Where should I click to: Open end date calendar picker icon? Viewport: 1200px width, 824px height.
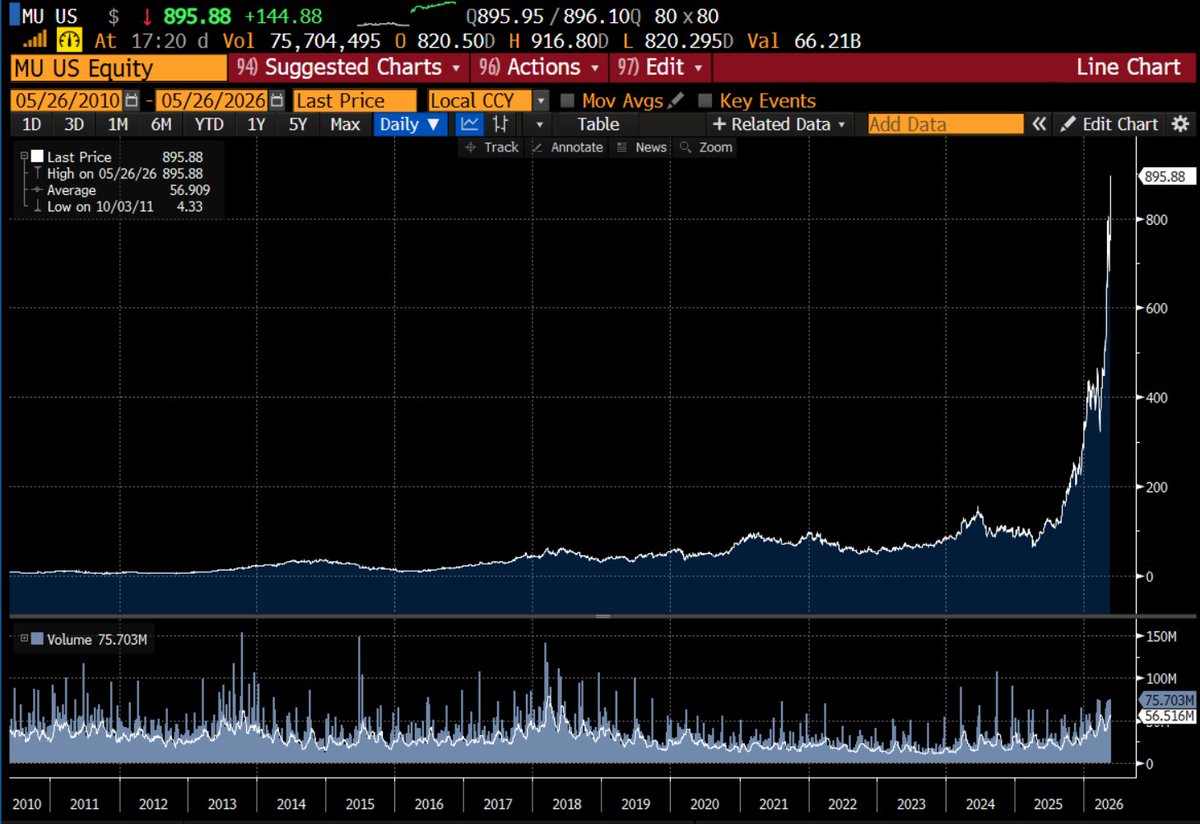tap(277, 101)
